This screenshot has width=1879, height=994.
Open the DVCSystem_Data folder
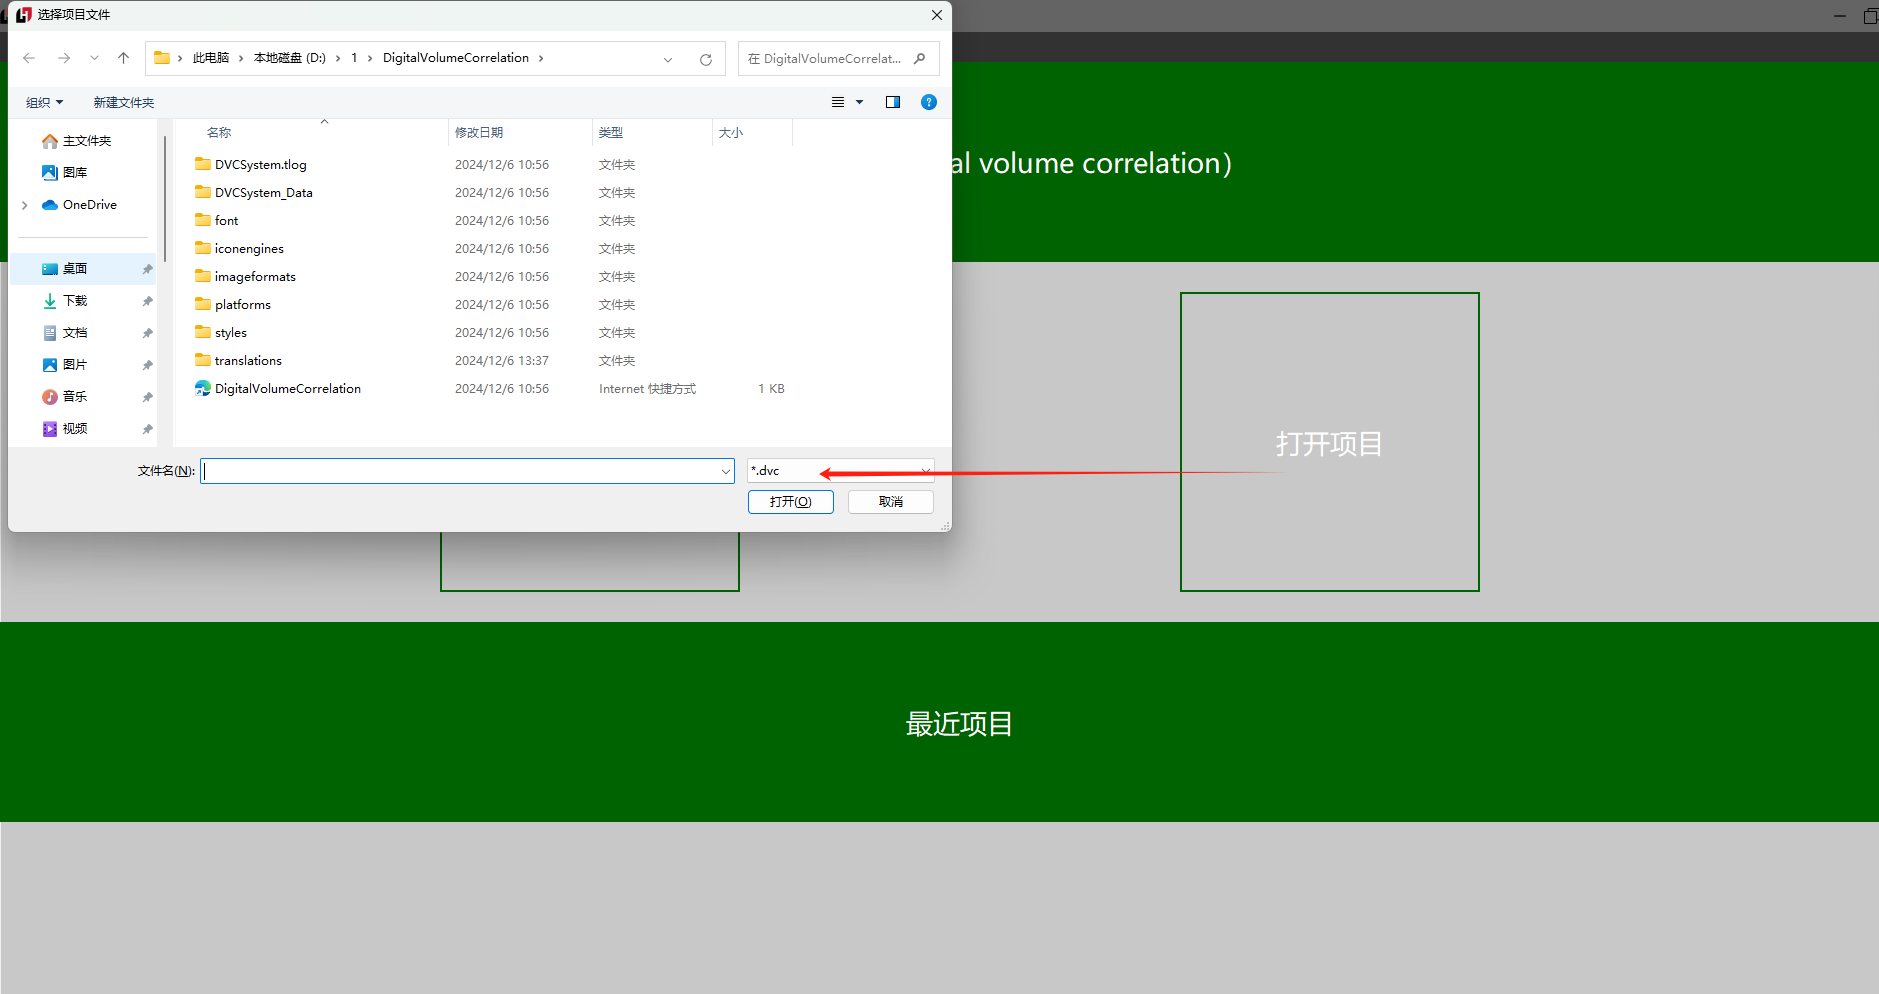(x=263, y=193)
